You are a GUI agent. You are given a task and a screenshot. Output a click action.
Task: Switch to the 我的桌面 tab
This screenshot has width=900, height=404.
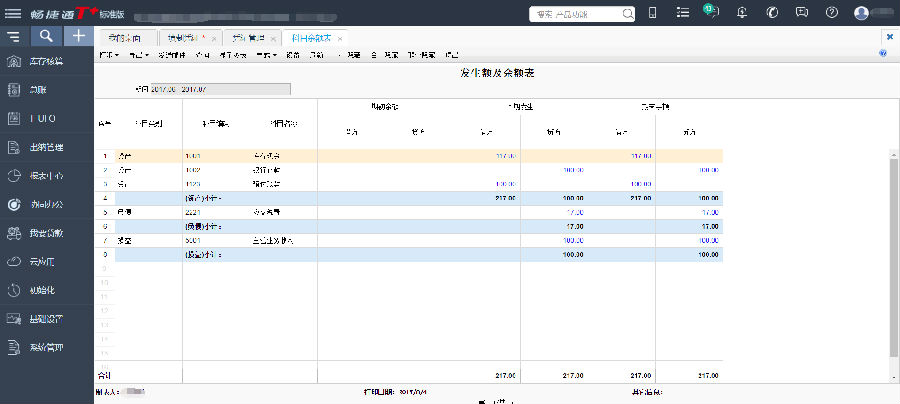point(126,37)
